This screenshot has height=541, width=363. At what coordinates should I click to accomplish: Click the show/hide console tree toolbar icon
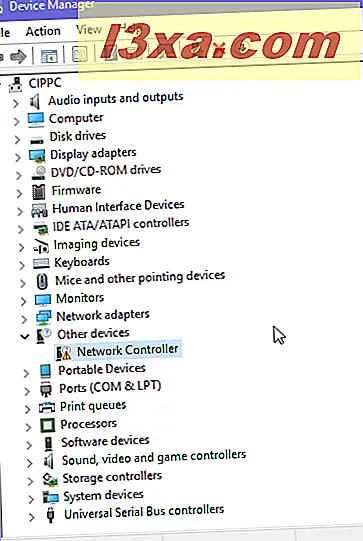tap(49, 56)
